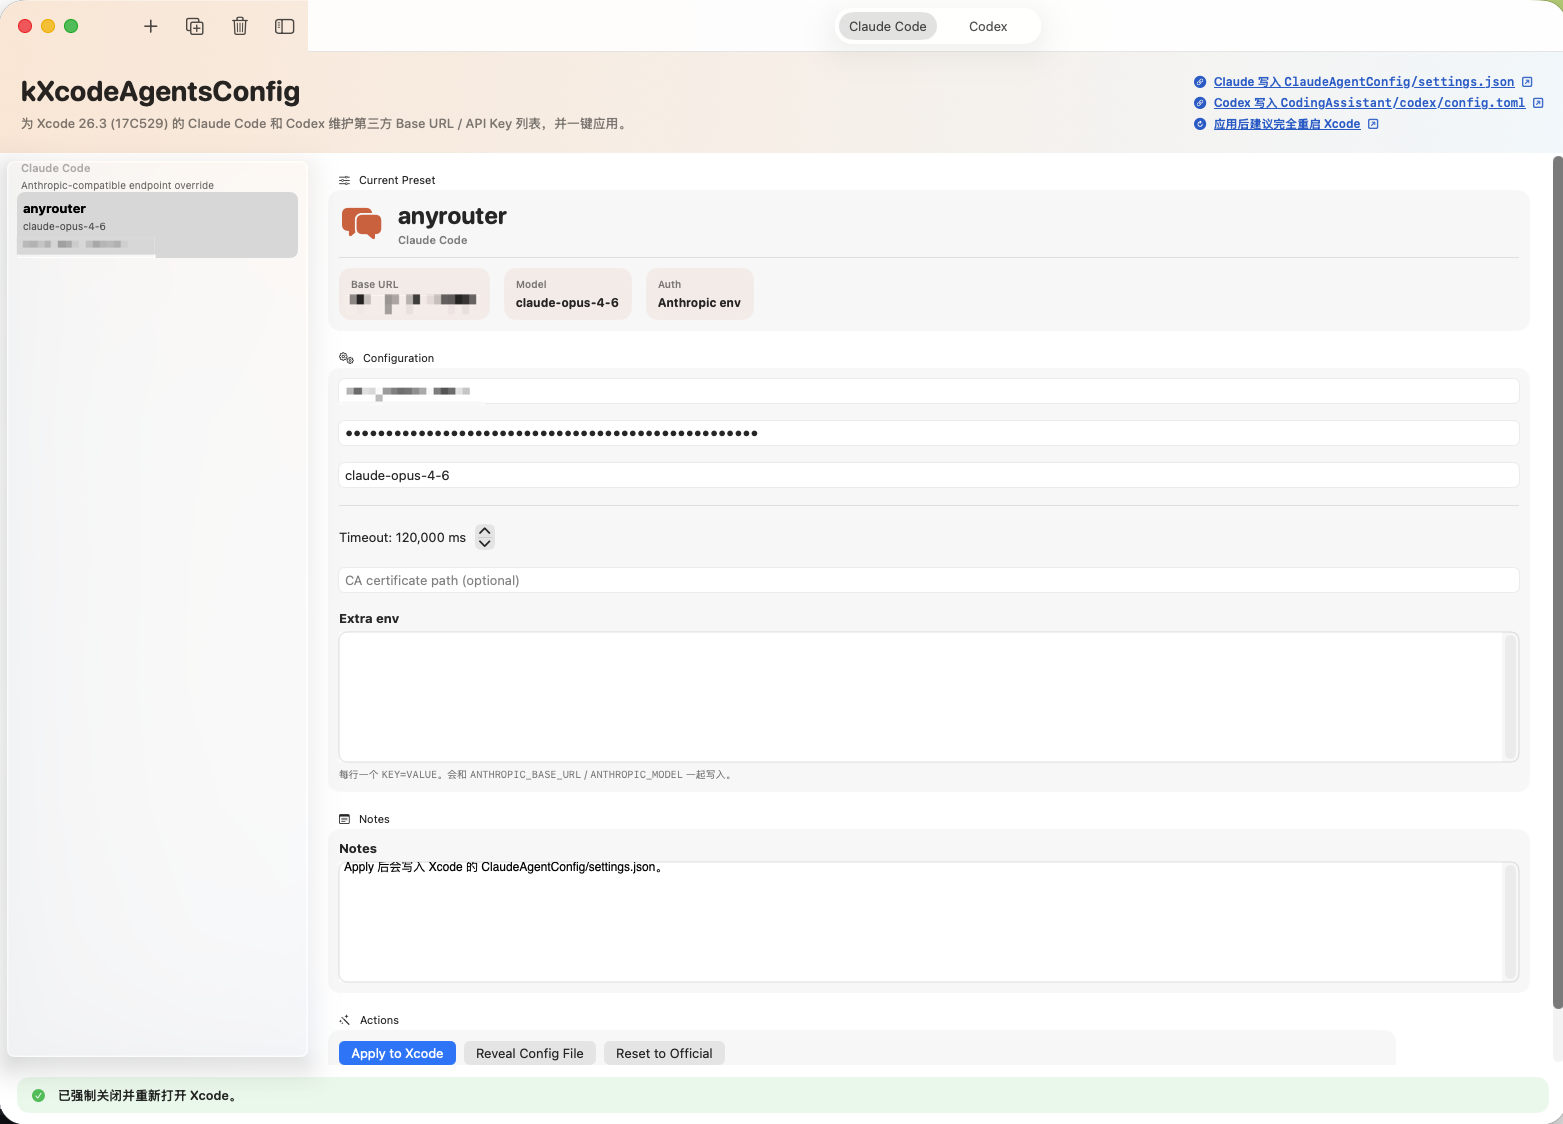The image size is (1563, 1124).
Task: Click the subtitle describing Xcode 26.3 (17C529)
Action: [326, 124]
